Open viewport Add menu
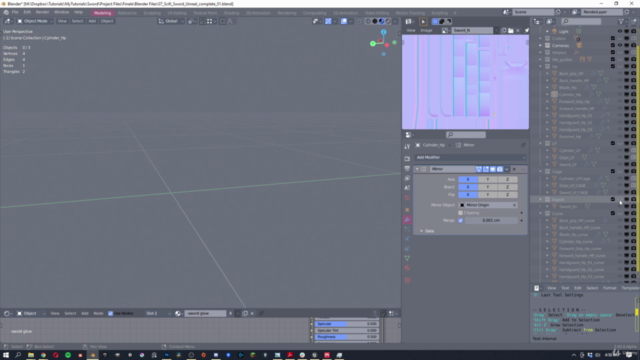Screen dimensions: 640x360 pyautogui.click(x=92, y=21)
